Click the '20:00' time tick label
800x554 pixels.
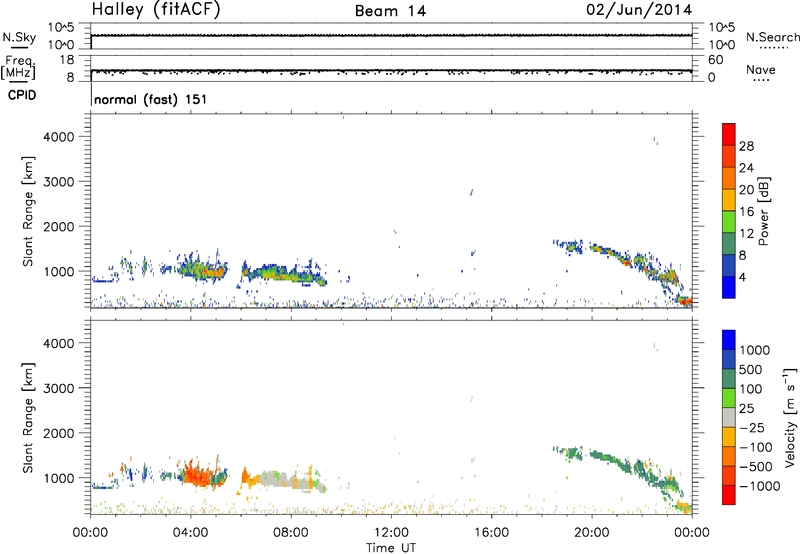click(x=591, y=533)
